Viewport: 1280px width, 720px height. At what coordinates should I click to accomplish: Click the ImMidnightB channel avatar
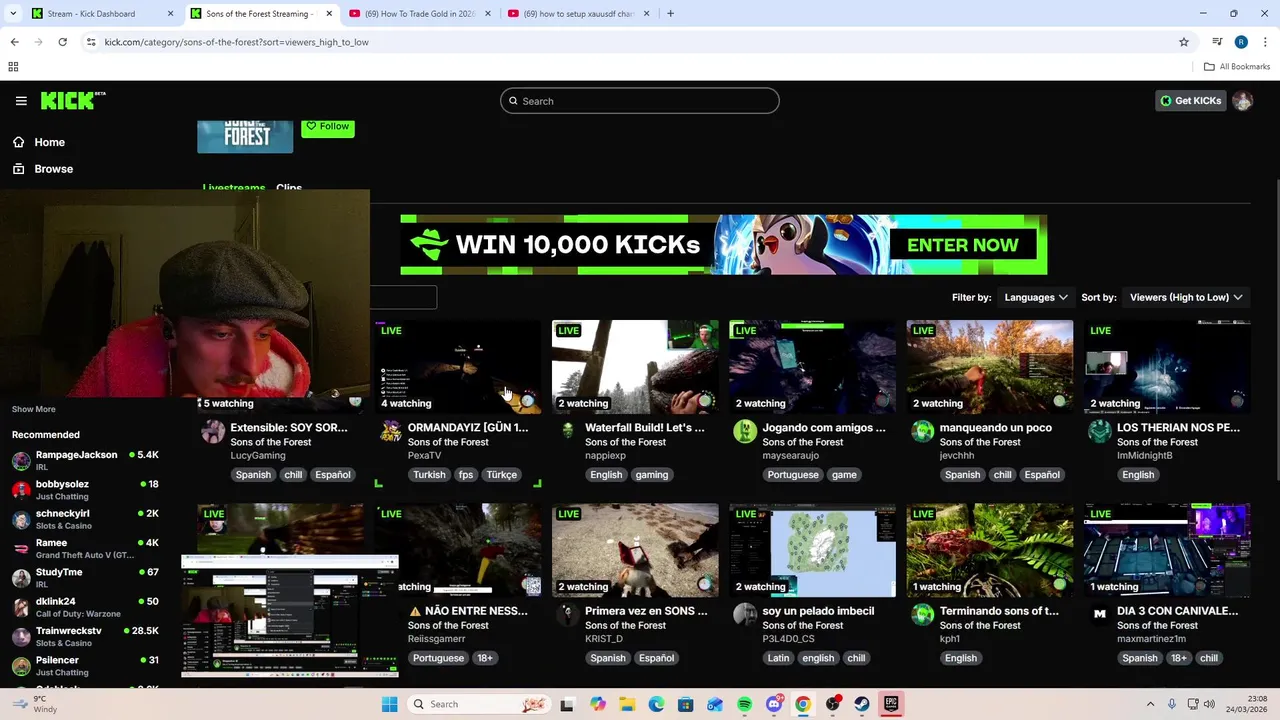click(1100, 431)
